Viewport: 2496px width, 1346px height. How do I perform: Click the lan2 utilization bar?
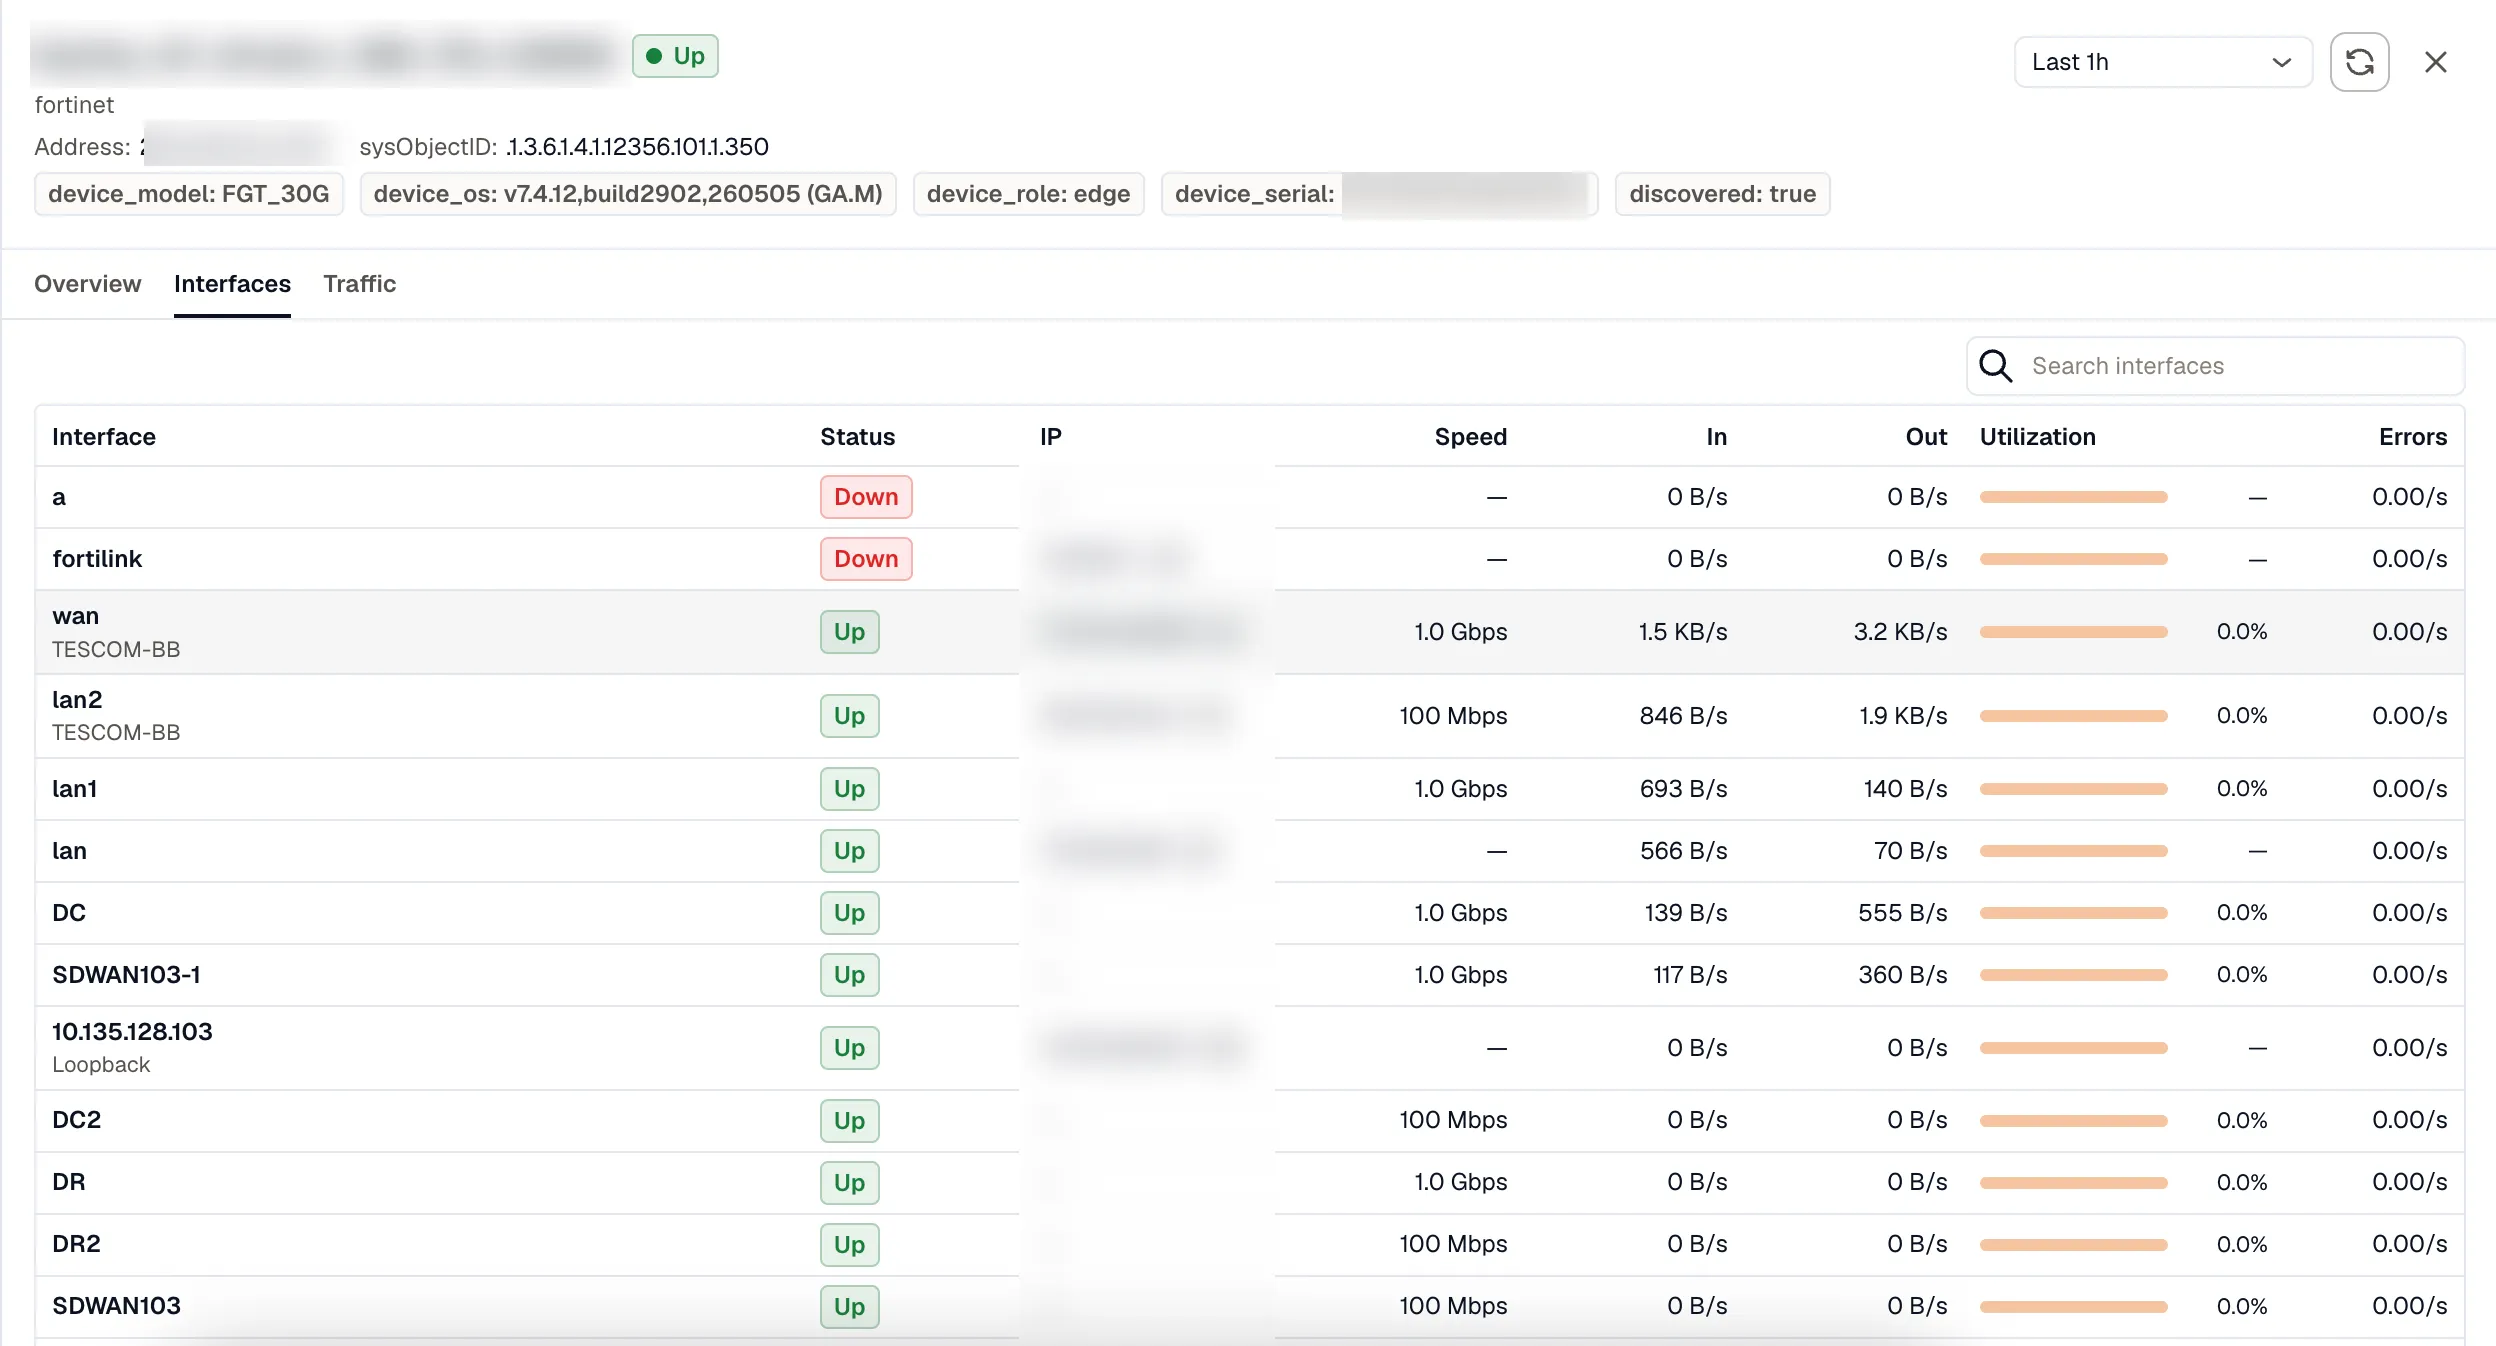click(x=2073, y=716)
